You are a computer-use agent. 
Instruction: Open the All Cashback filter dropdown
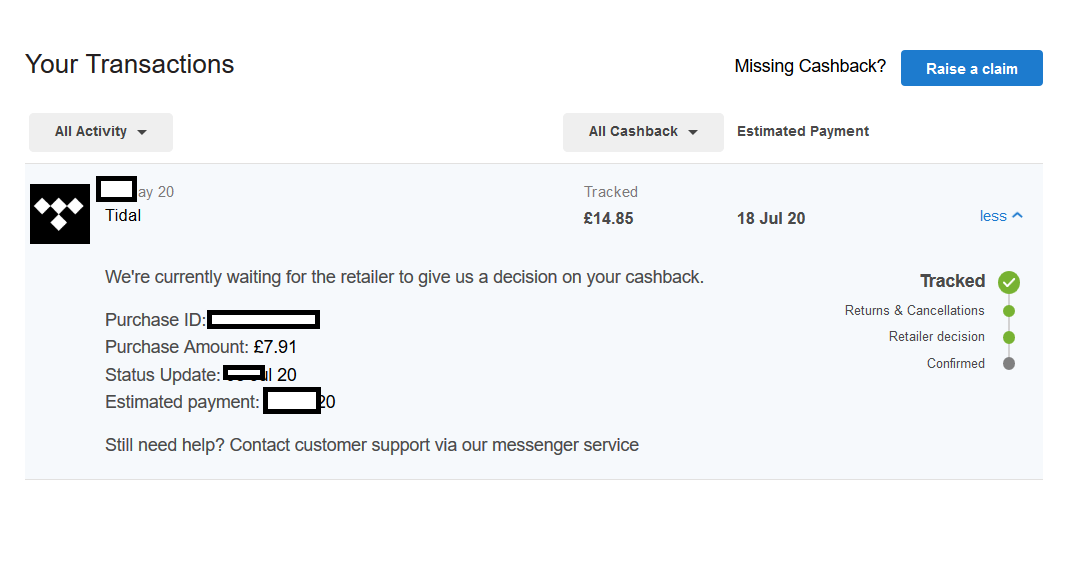(643, 132)
